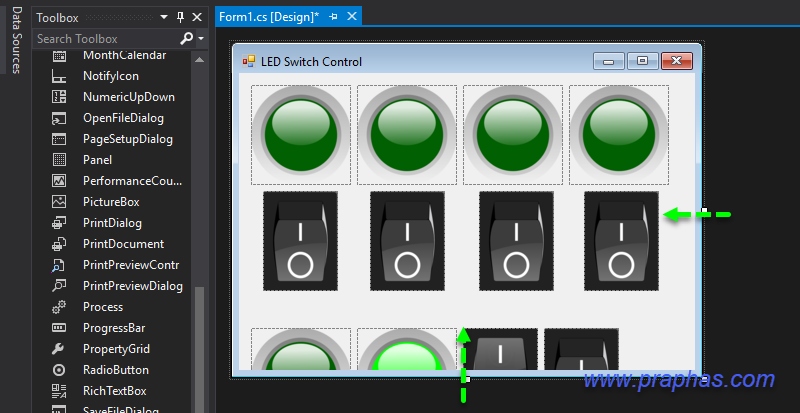This screenshot has width=800, height=413.
Task: Select the PrintPreviewControl magnifier icon
Action: [x=59, y=265]
